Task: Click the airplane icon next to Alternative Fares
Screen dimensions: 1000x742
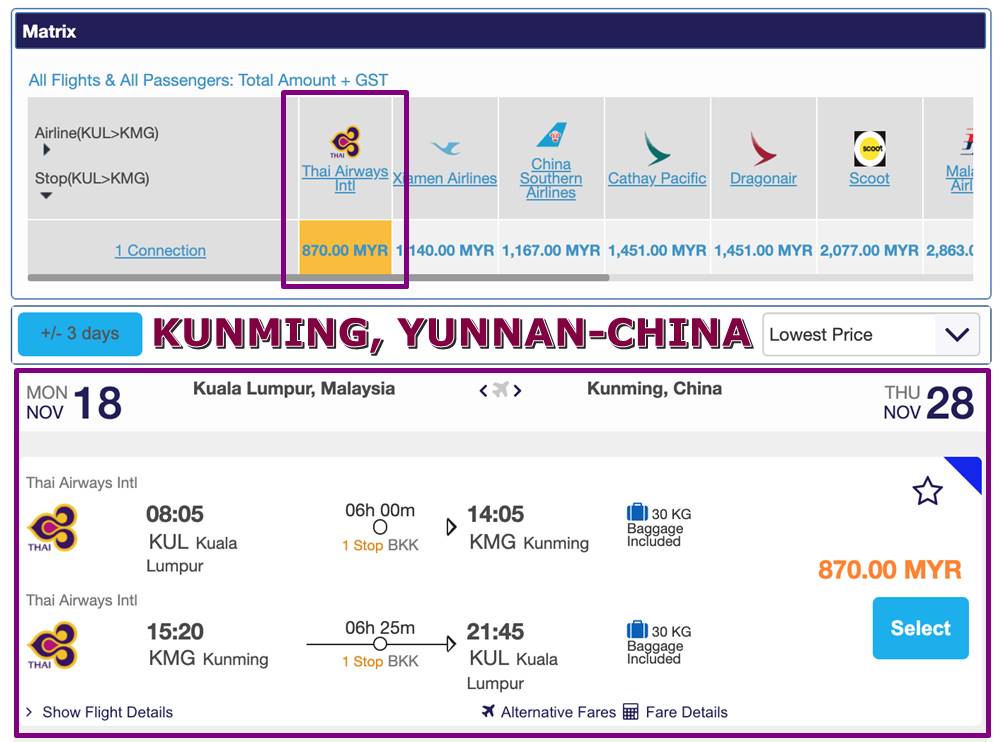Action: 489,711
